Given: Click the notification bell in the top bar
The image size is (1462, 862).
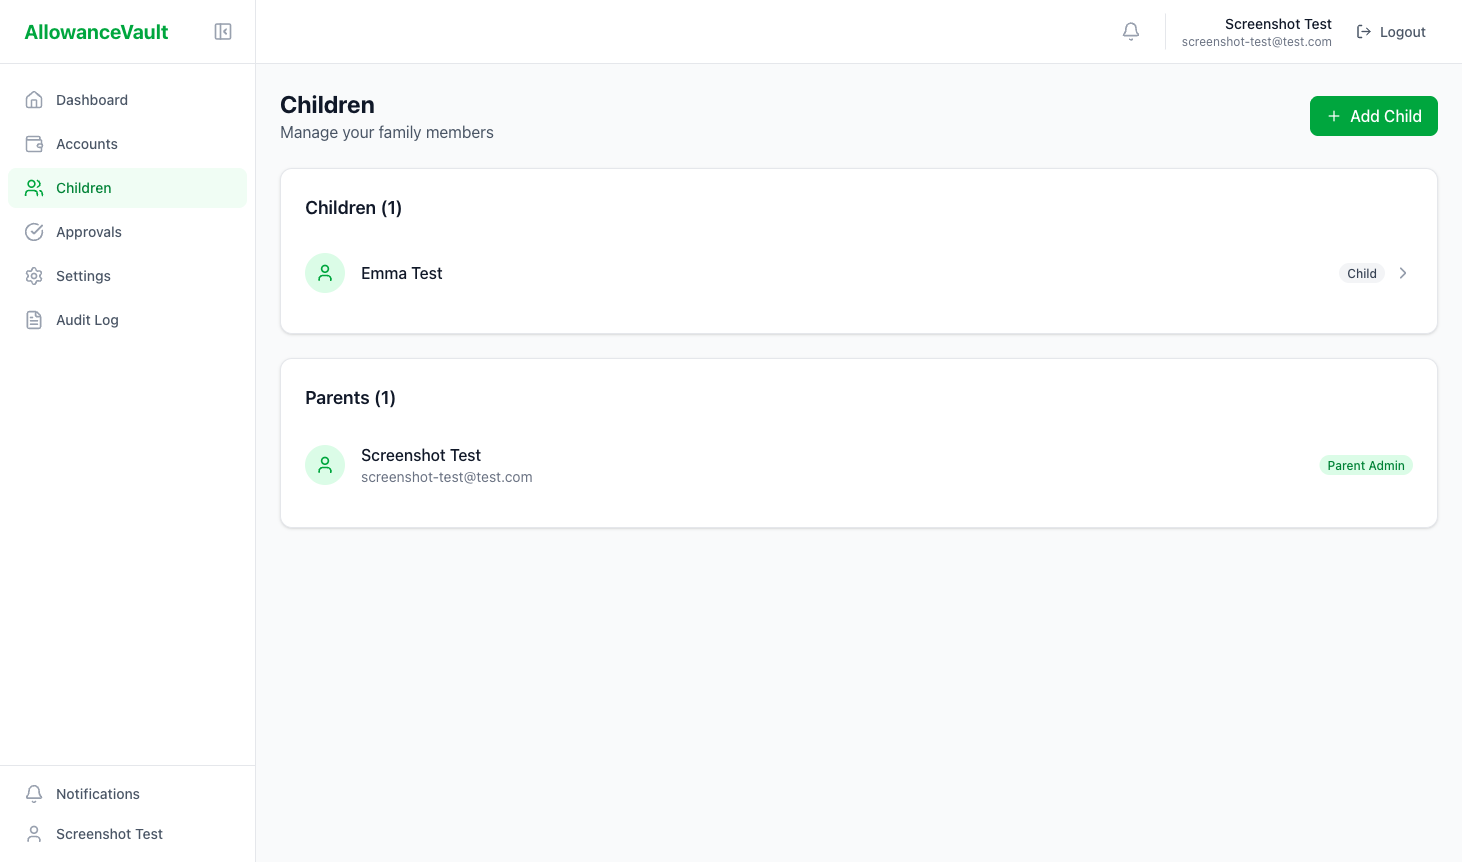Looking at the screenshot, I should click(1131, 31).
